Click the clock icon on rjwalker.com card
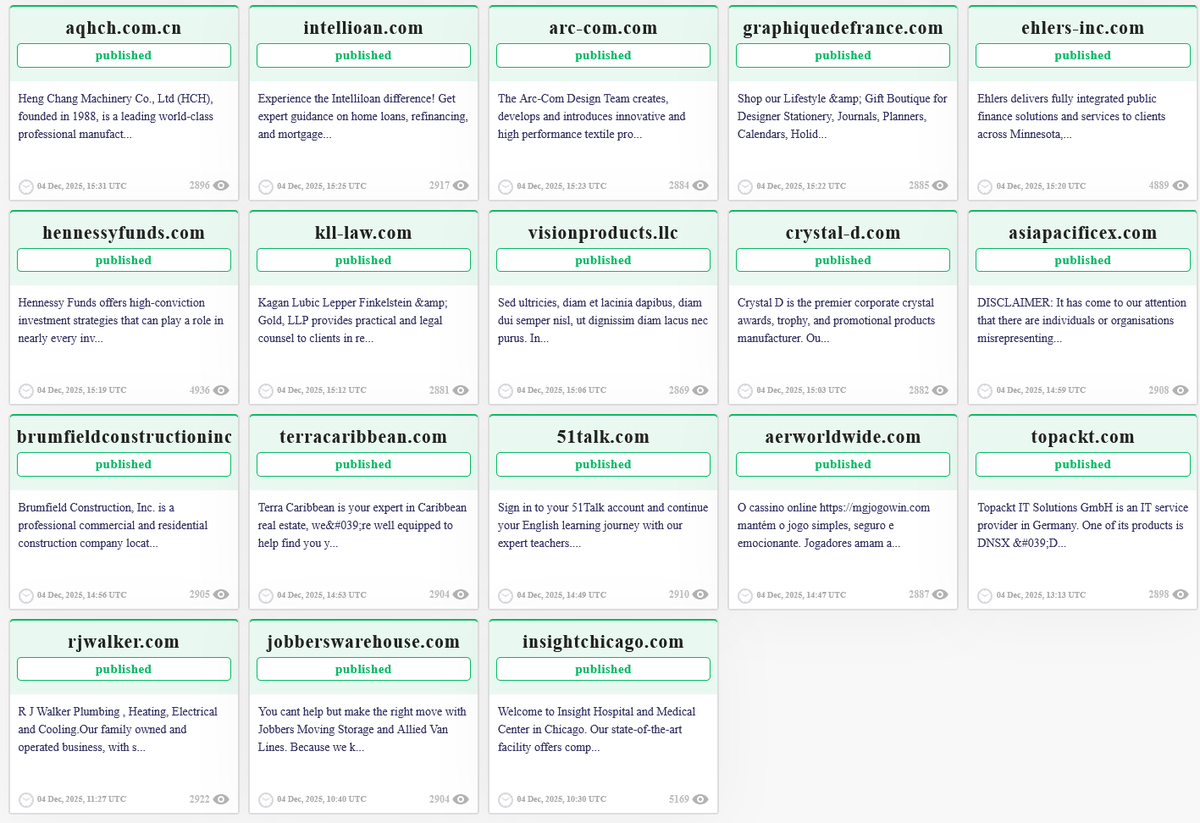1200x823 pixels. click(26, 800)
